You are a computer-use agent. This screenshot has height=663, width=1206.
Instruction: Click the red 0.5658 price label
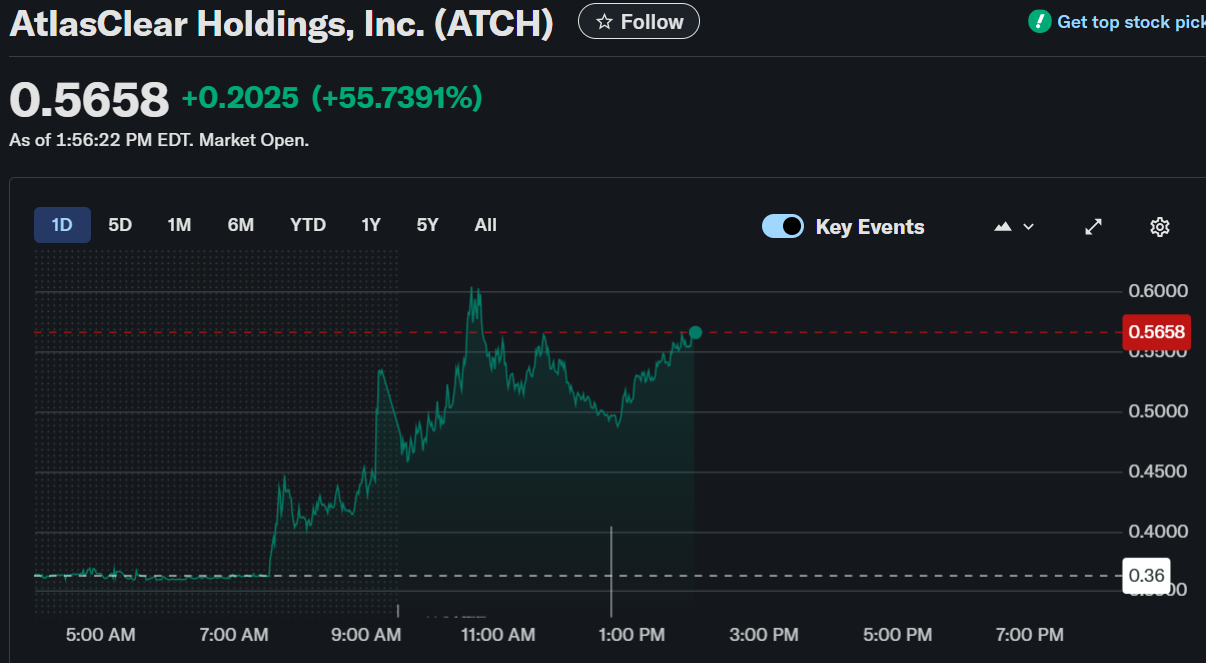[x=1154, y=332]
